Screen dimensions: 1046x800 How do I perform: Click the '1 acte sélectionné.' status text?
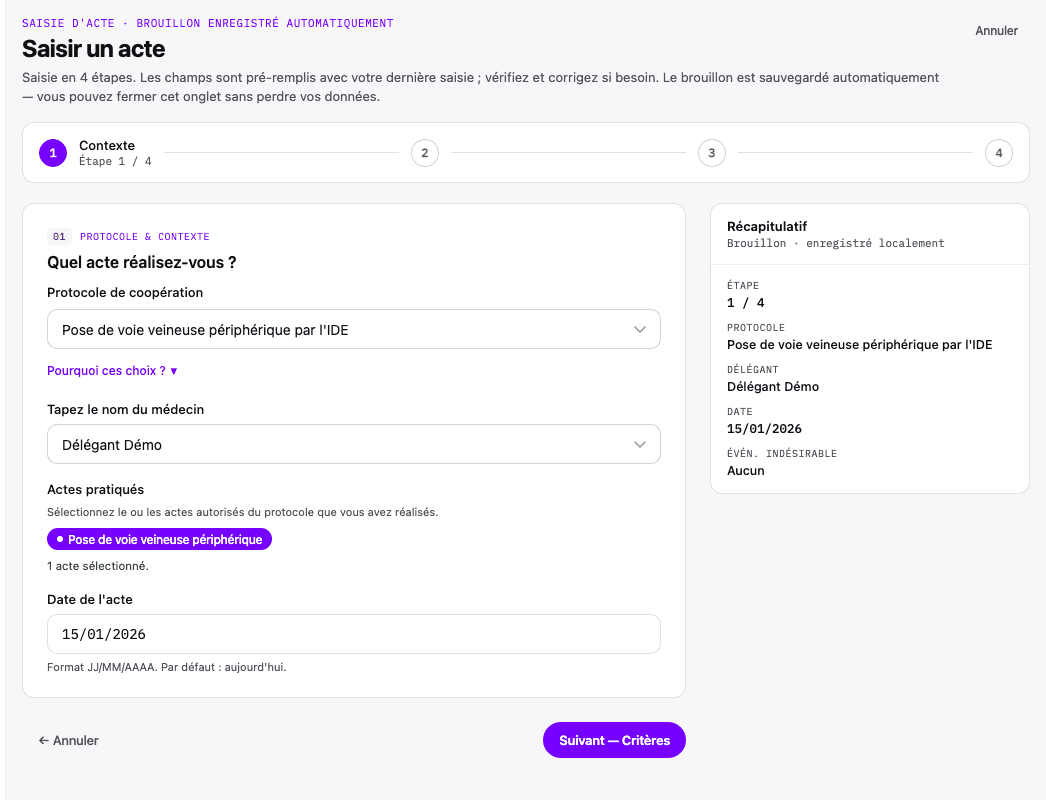click(98, 566)
